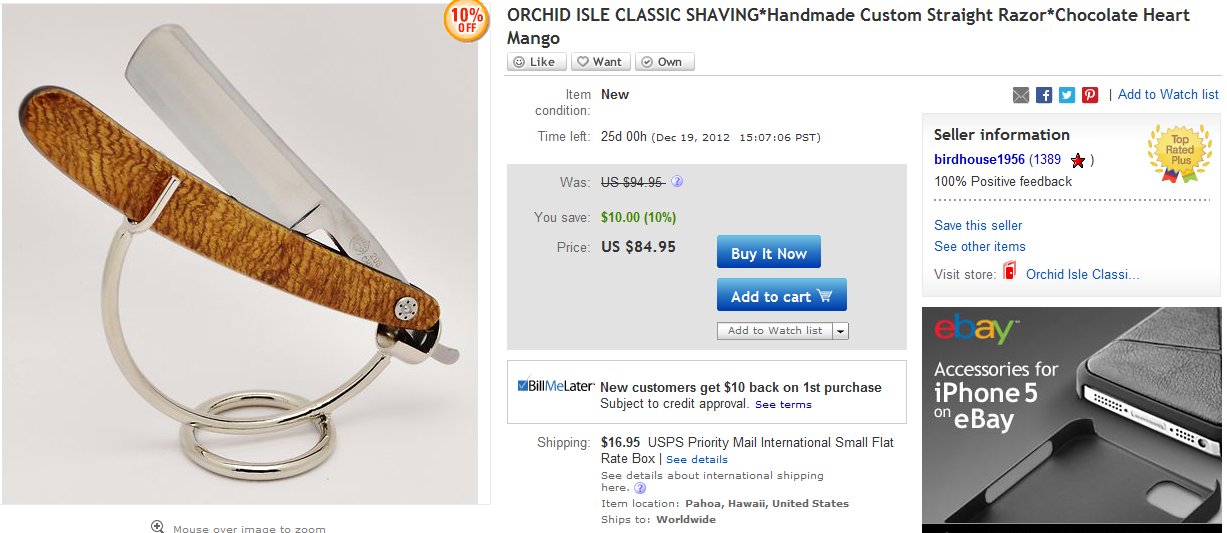The height and width of the screenshot is (533, 1227).
Task: Click the red feedback star beside 1389
Action: pos(1077,160)
